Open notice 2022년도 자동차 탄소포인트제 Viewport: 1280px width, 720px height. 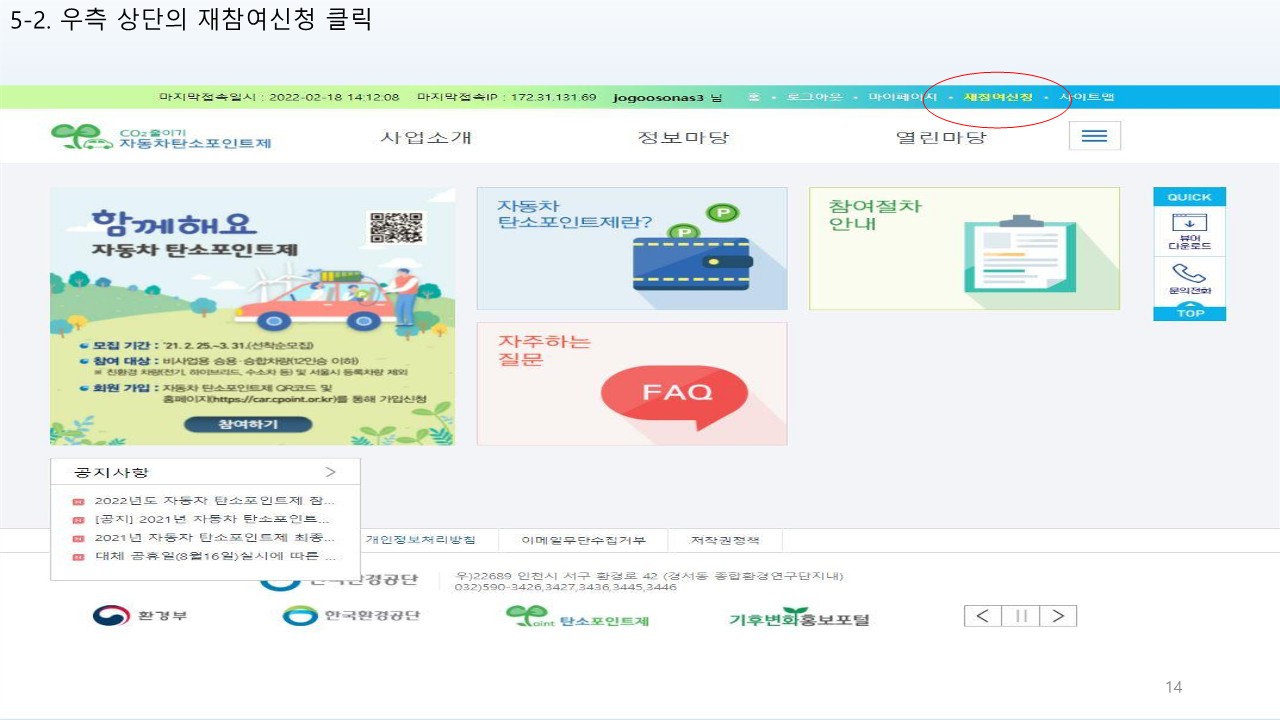tap(215, 500)
